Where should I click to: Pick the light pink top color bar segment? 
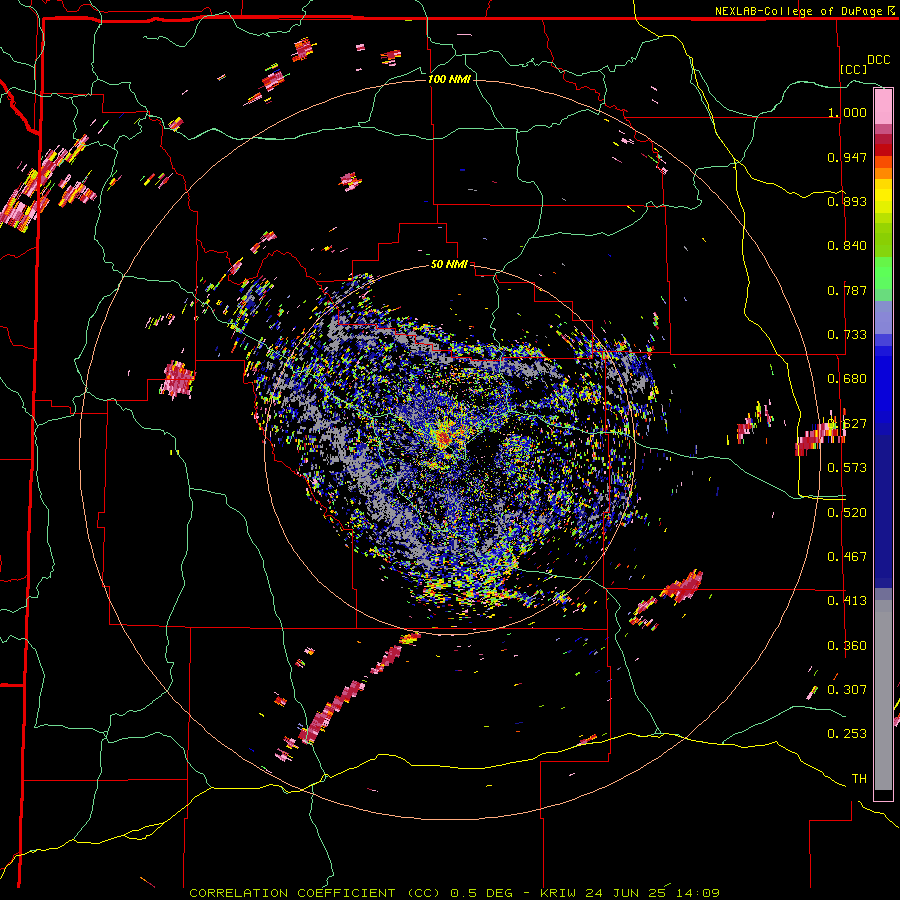(x=883, y=107)
